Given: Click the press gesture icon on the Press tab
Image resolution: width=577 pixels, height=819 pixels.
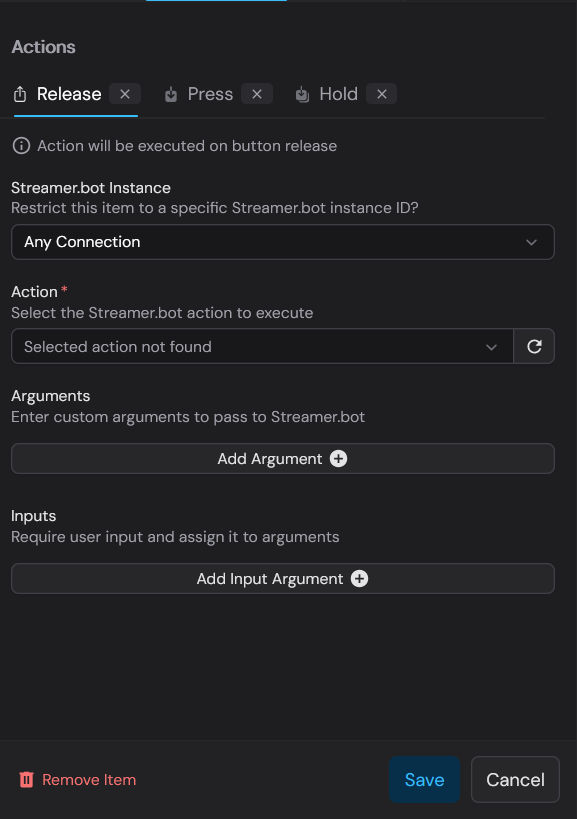Looking at the screenshot, I should (x=169, y=93).
